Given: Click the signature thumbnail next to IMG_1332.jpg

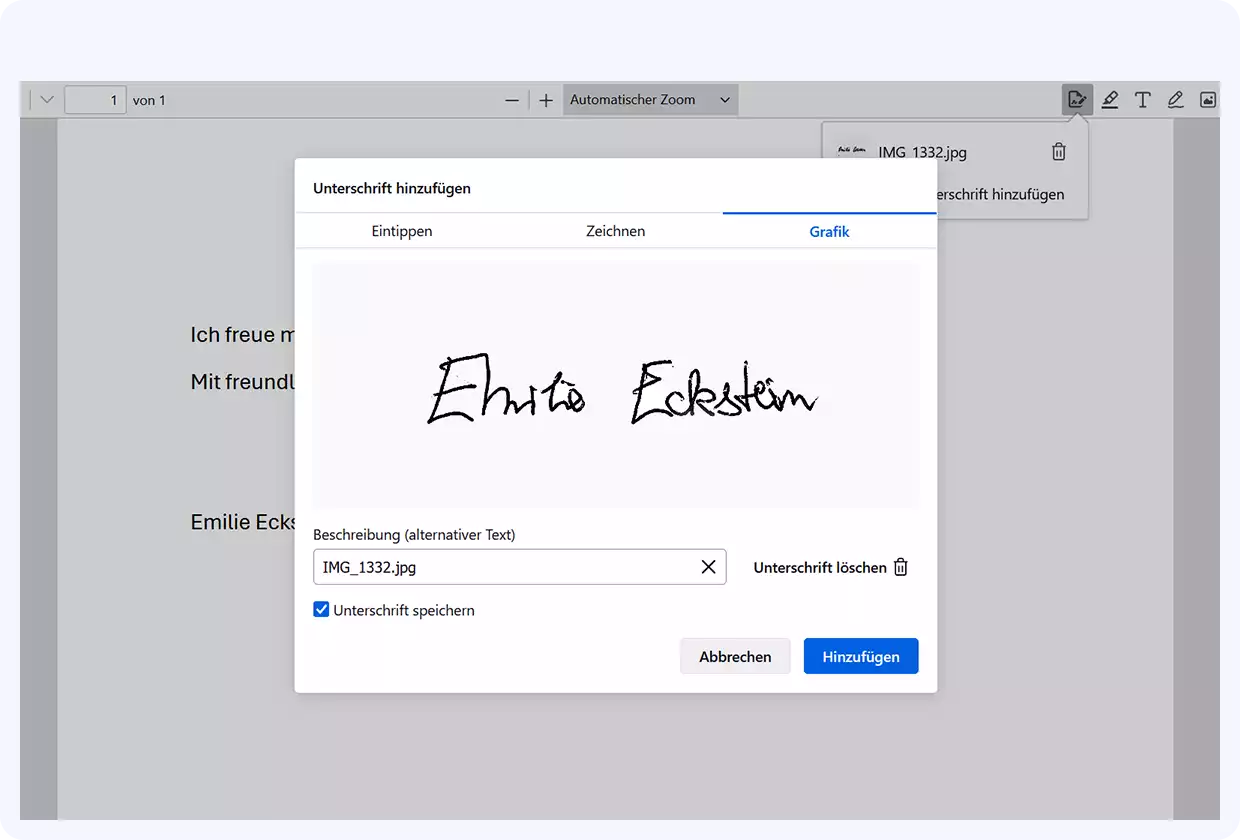Looking at the screenshot, I should tap(851, 150).
